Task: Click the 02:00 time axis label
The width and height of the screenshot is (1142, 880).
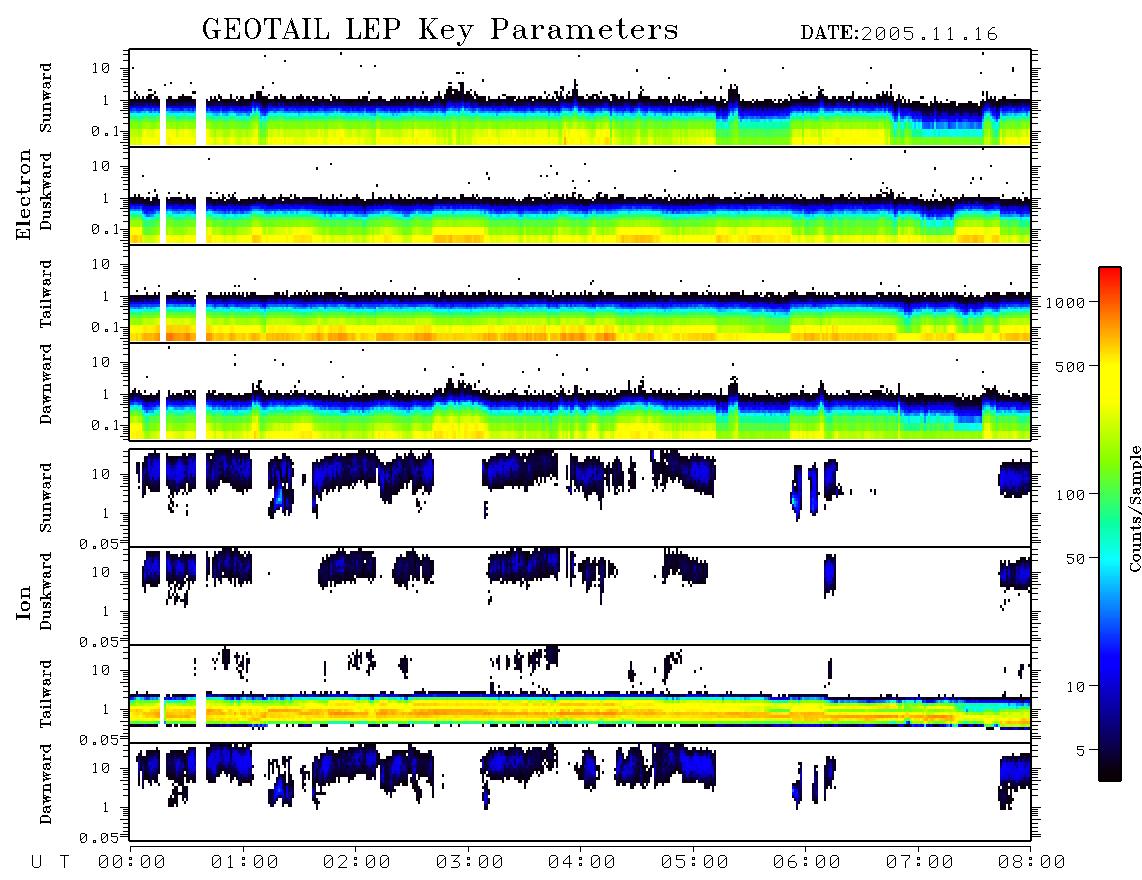Action: [x=357, y=862]
